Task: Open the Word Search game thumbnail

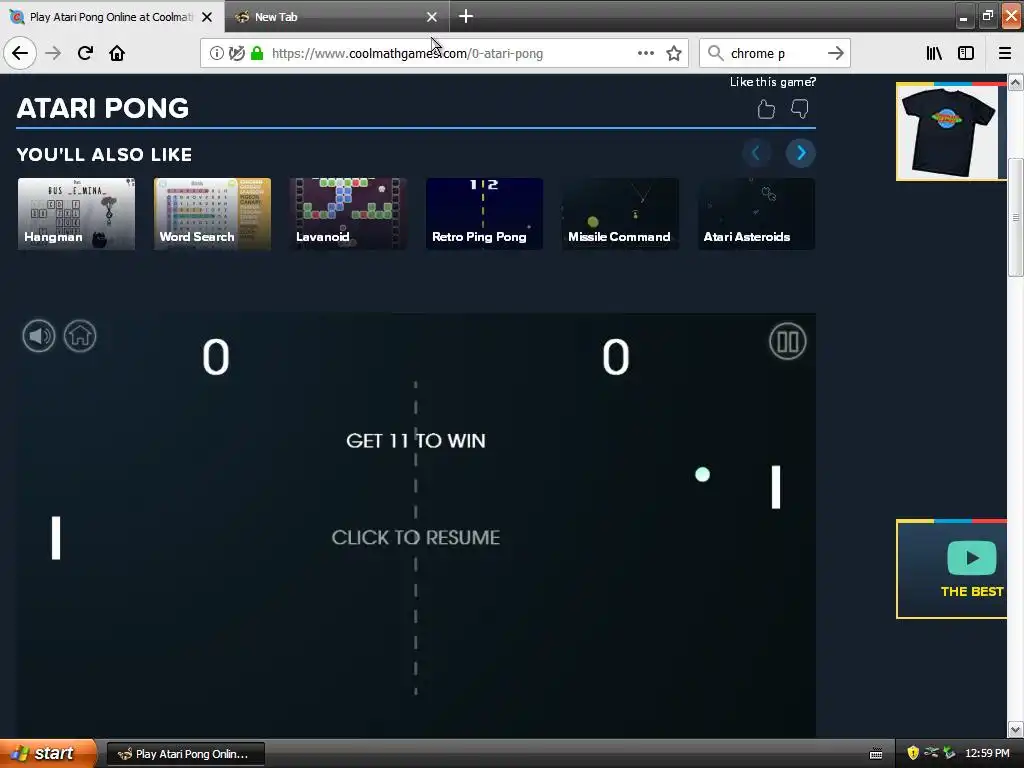Action: click(212, 214)
